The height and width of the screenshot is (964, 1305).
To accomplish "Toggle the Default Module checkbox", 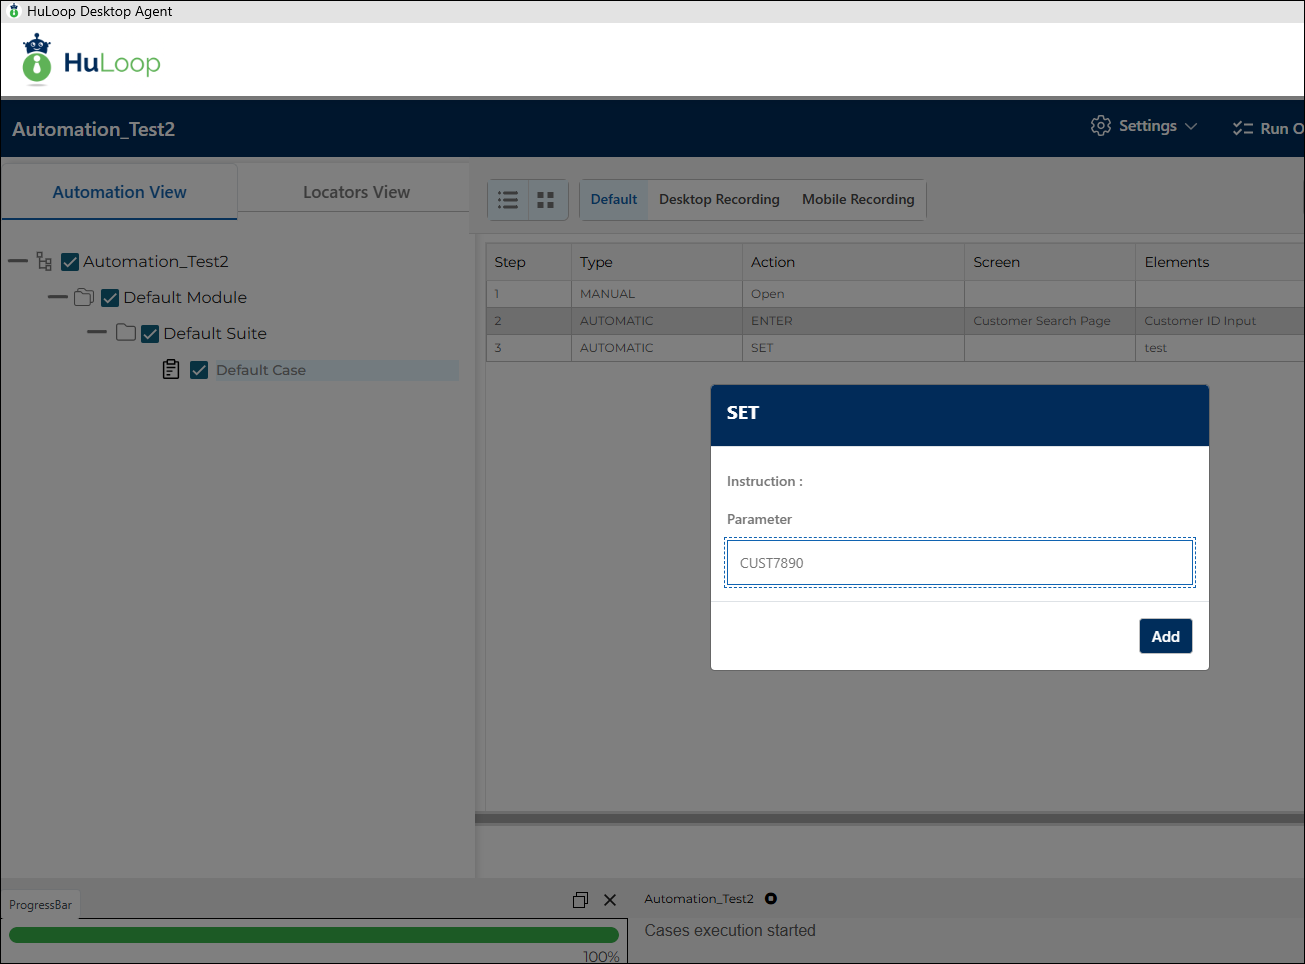I will coord(110,298).
